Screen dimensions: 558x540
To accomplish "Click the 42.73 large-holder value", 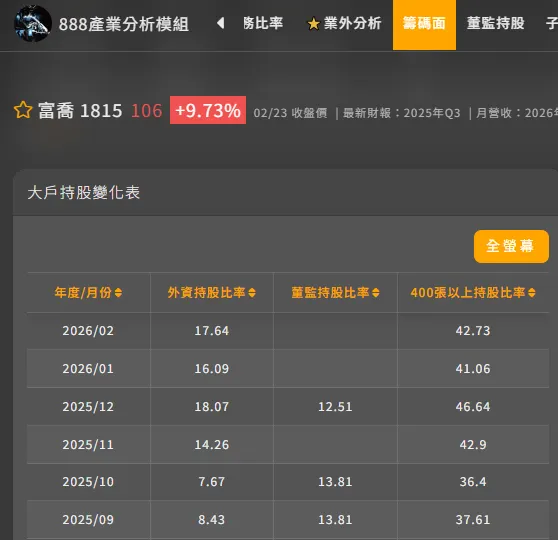I will [x=473, y=331].
